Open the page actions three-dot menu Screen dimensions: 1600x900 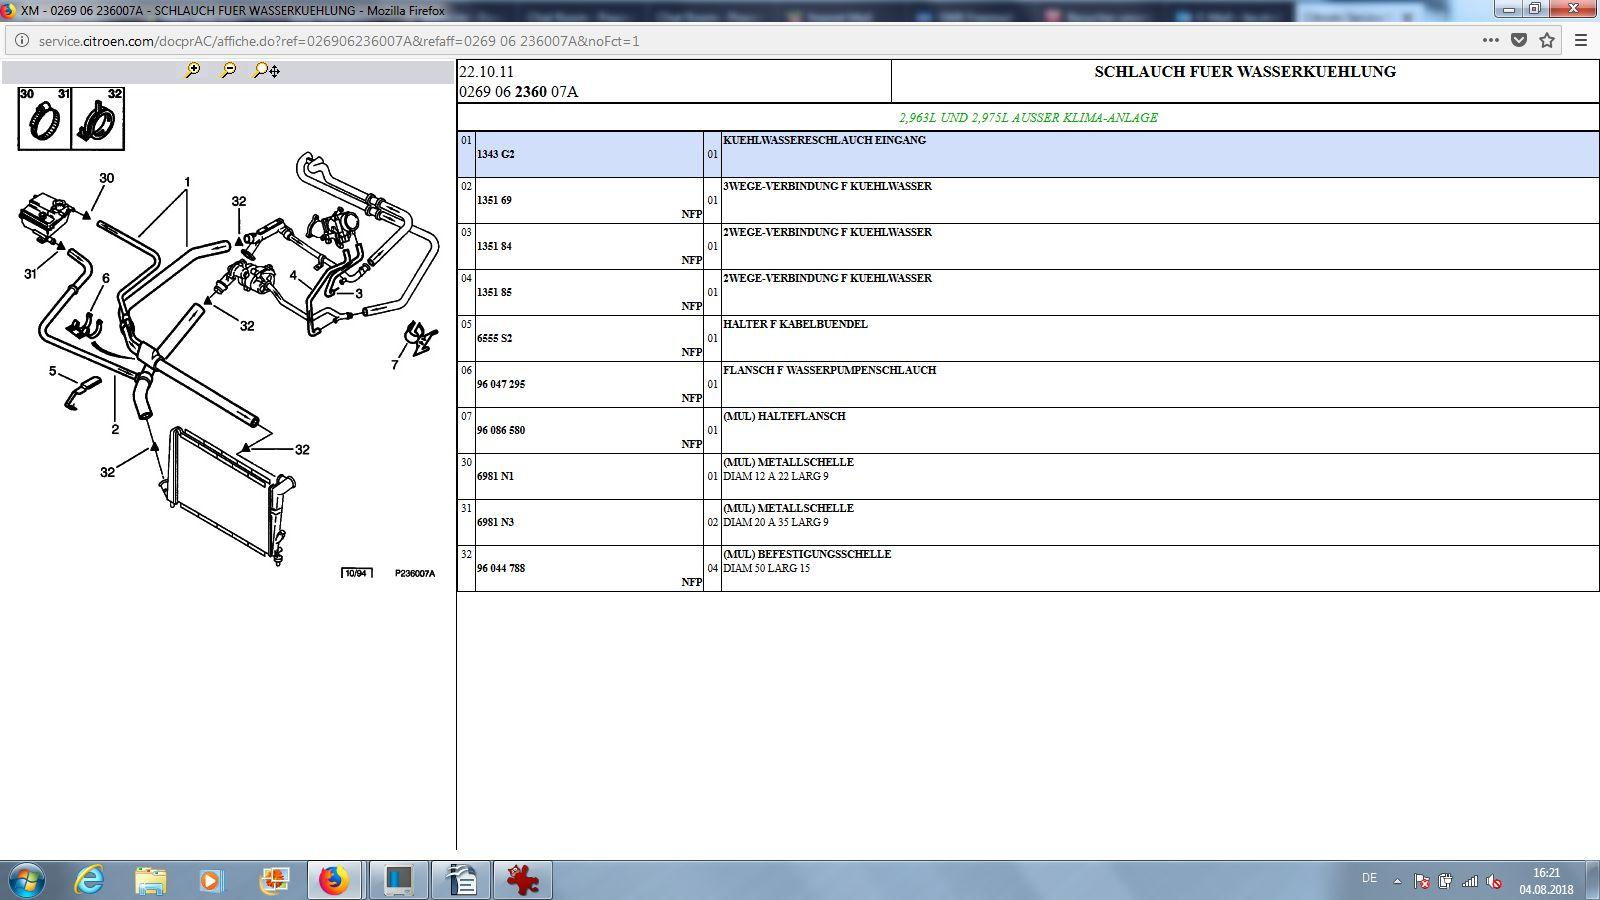click(1490, 41)
